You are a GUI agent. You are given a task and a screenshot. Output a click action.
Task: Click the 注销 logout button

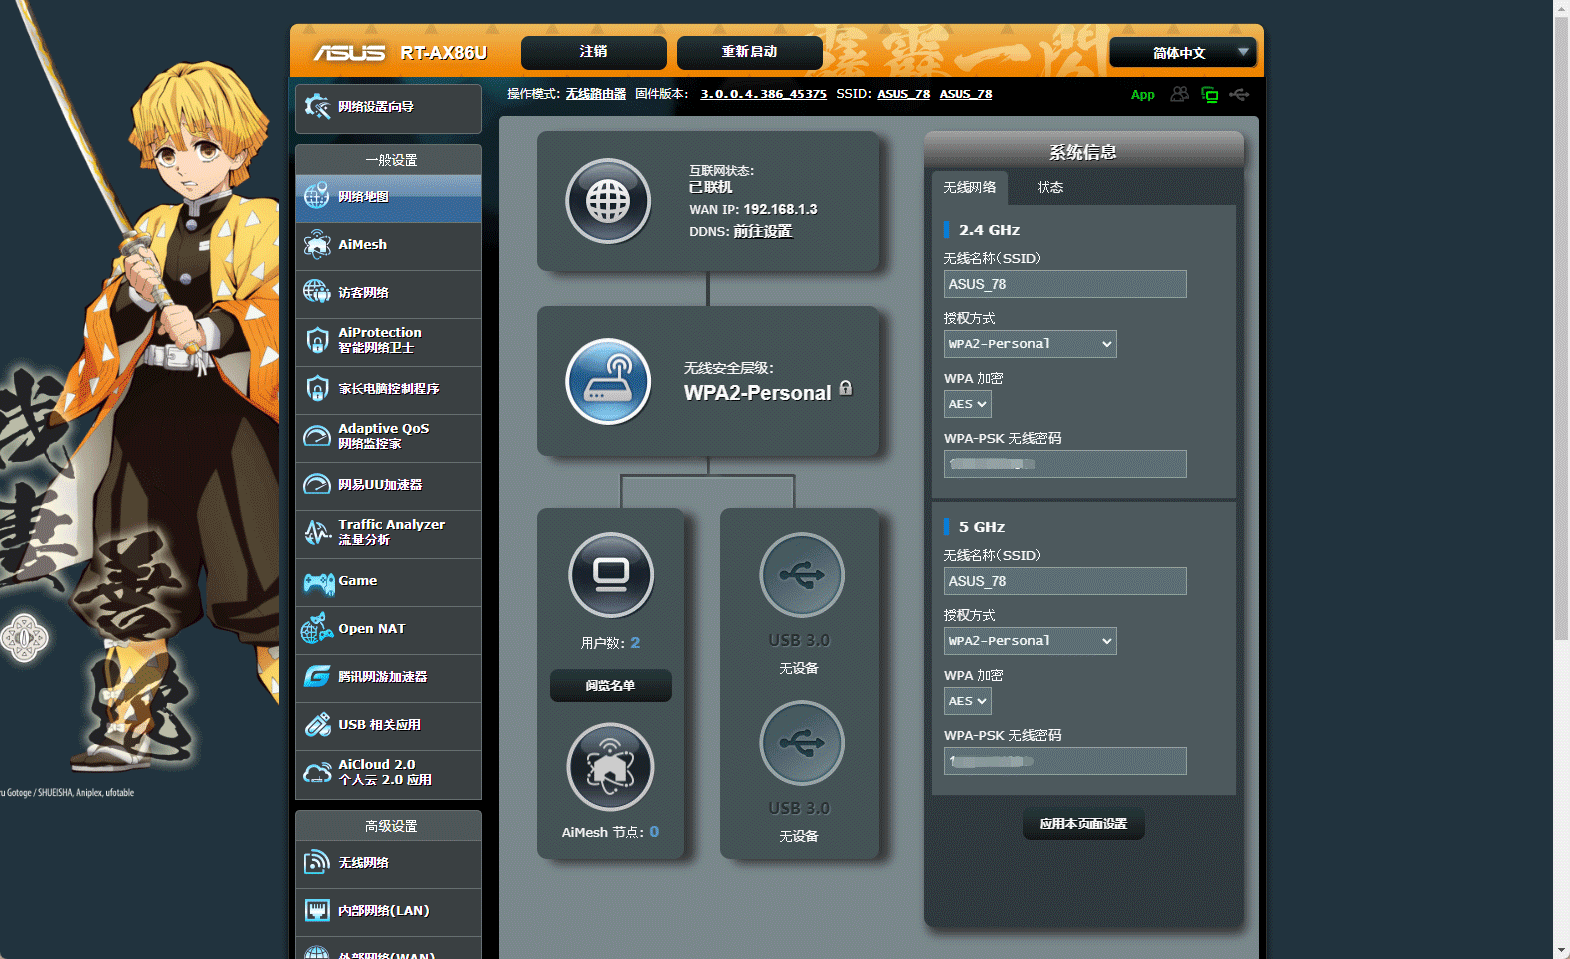click(594, 52)
